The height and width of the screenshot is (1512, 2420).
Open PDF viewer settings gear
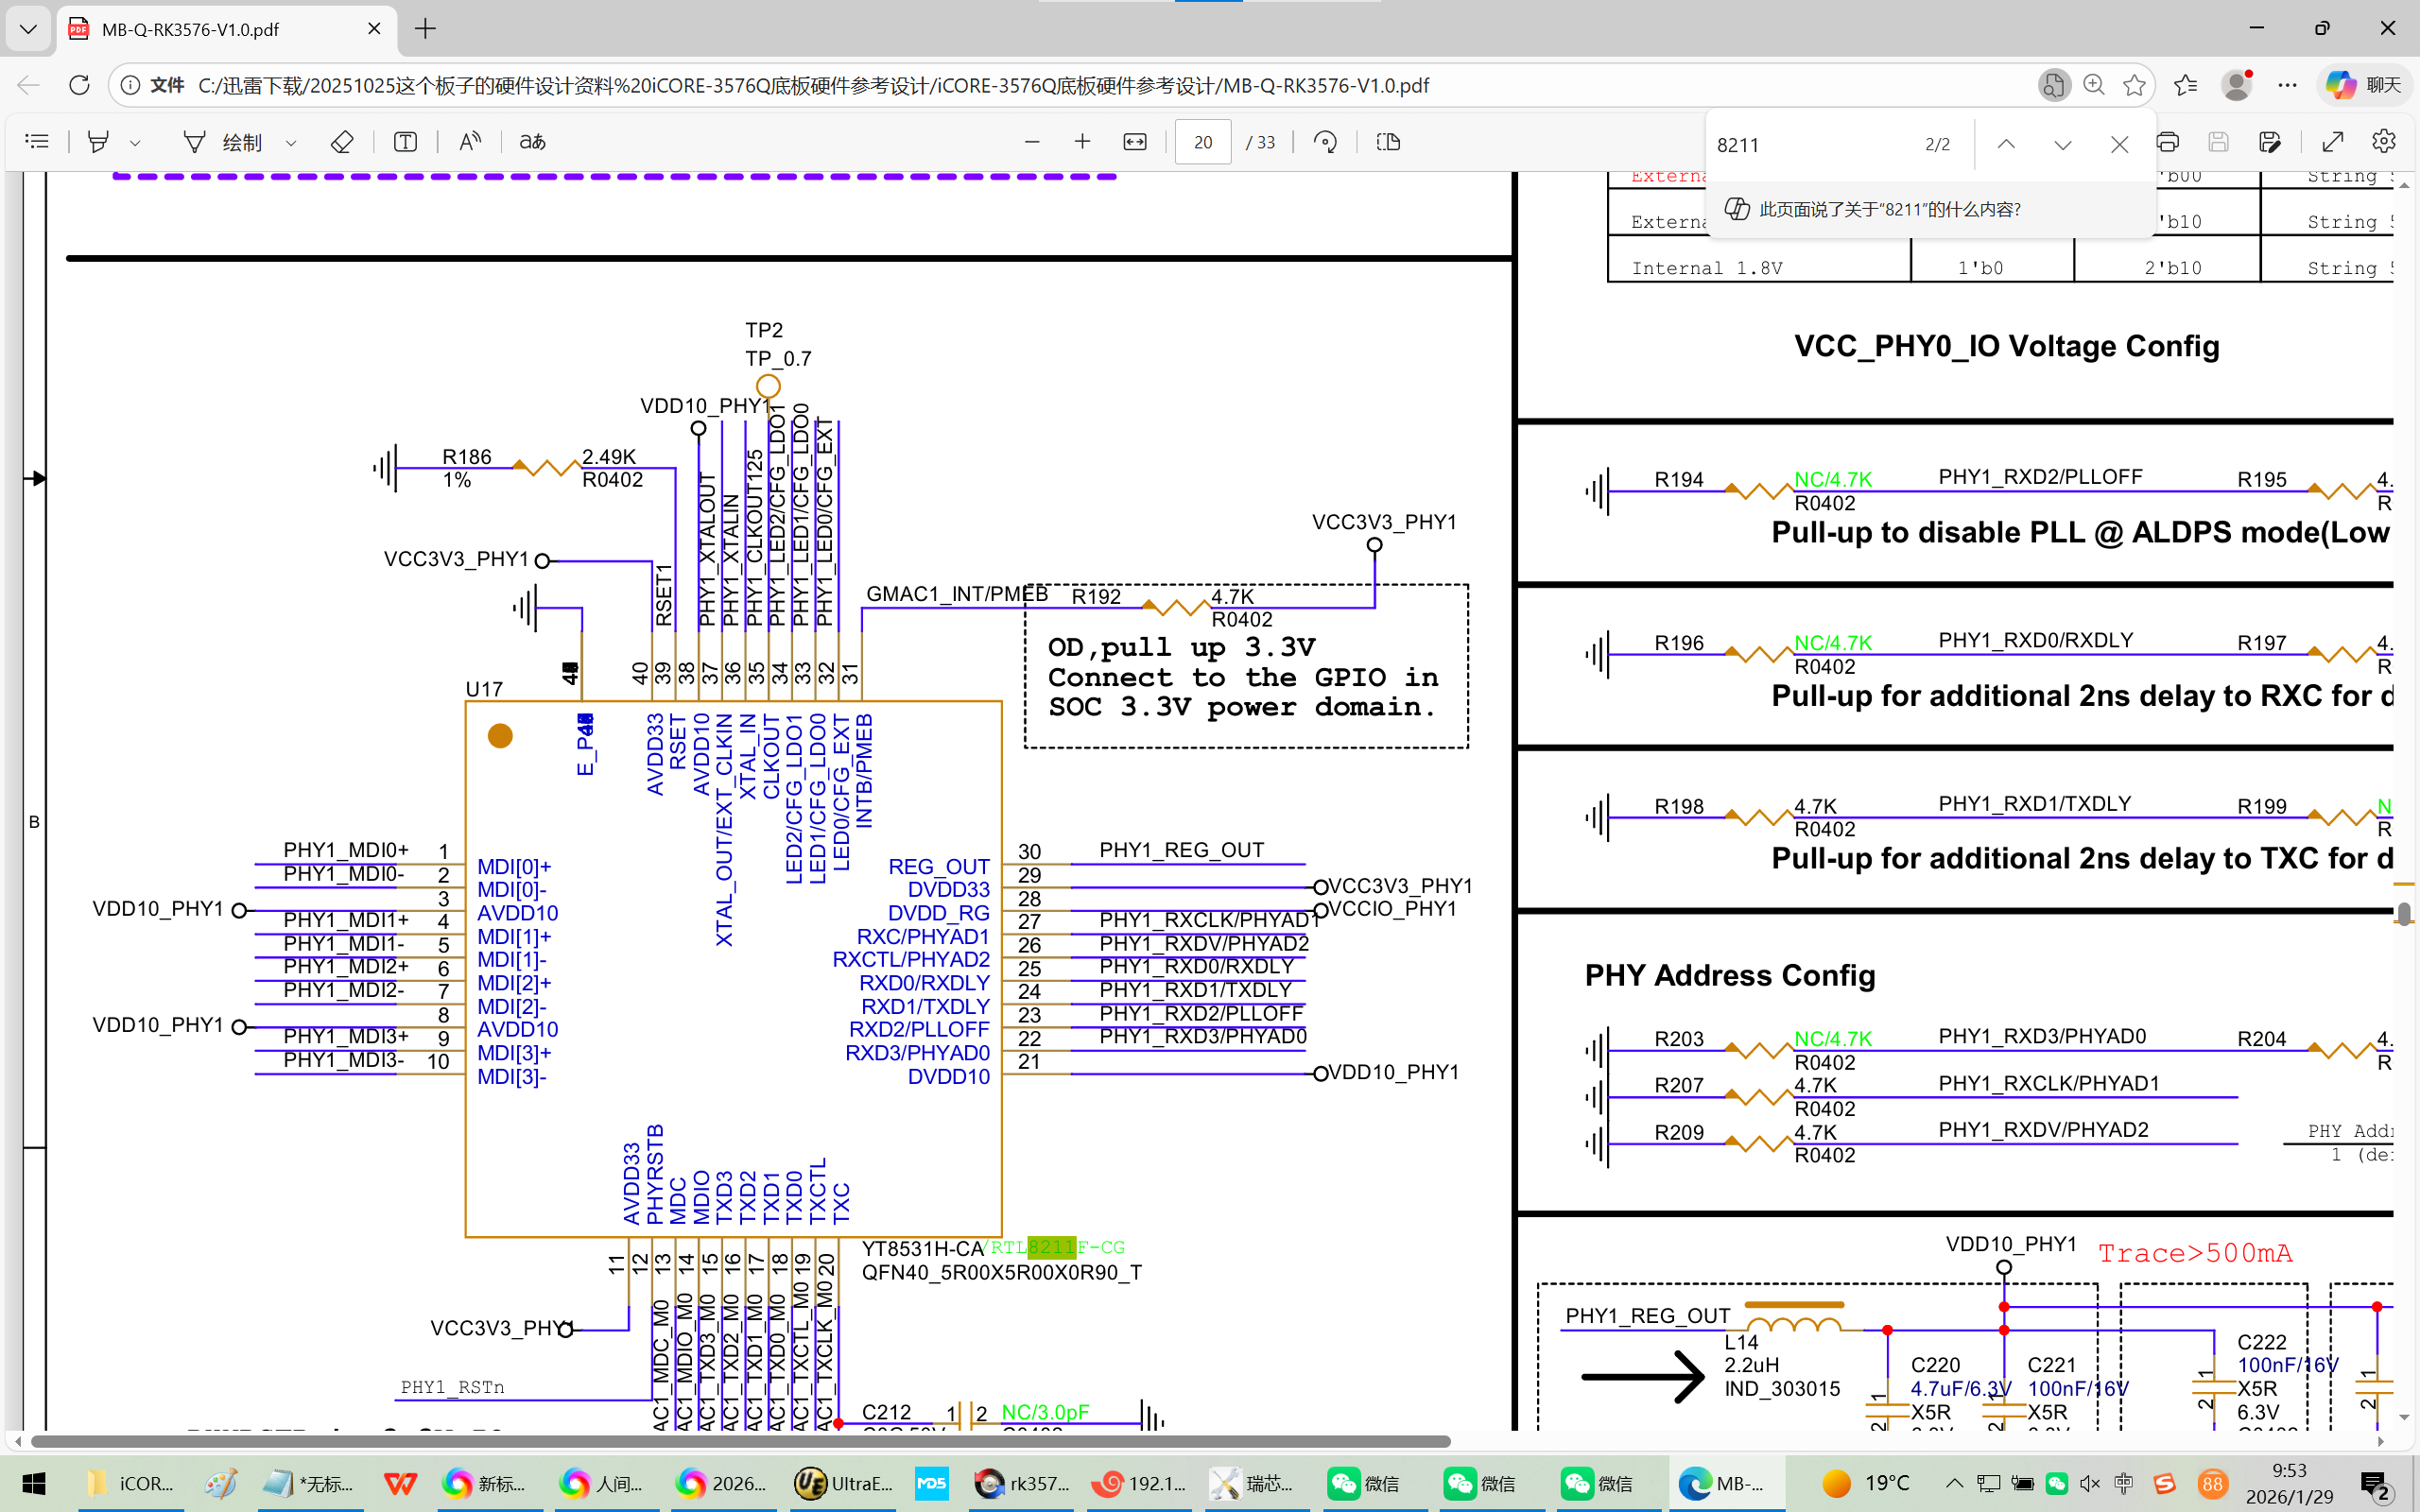click(x=2383, y=142)
